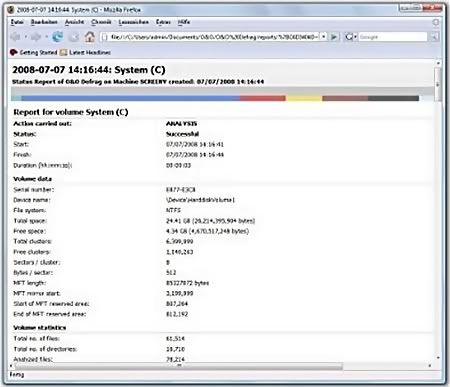Open the Forward history dropdown arrow
This screenshot has width=450, height=387.
click(46, 37)
